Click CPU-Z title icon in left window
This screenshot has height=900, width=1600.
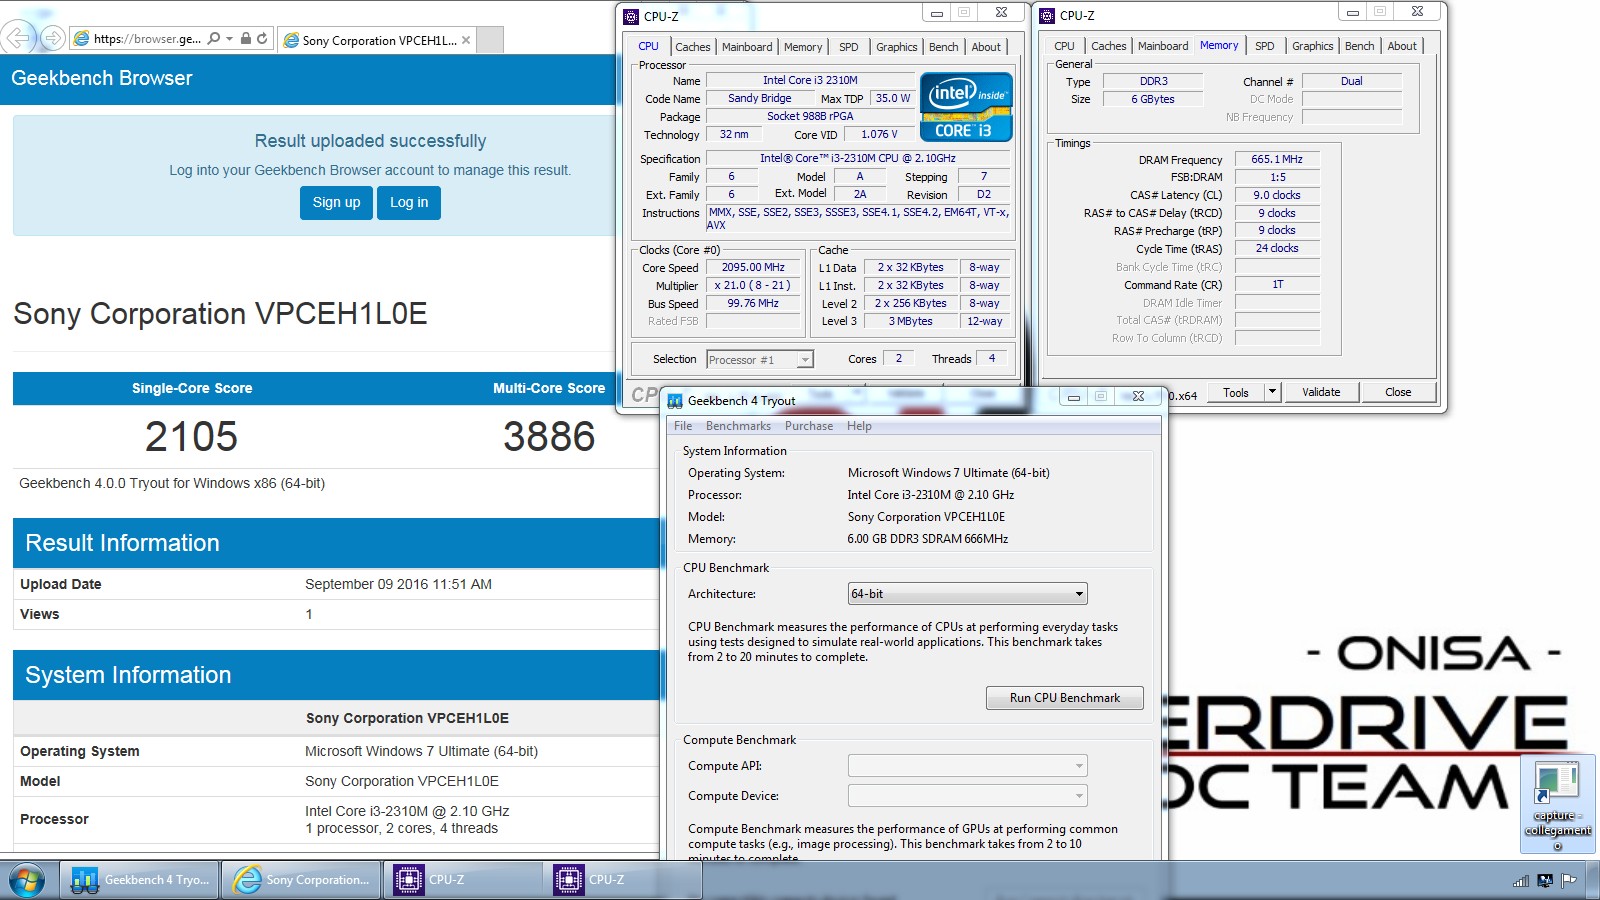(631, 16)
